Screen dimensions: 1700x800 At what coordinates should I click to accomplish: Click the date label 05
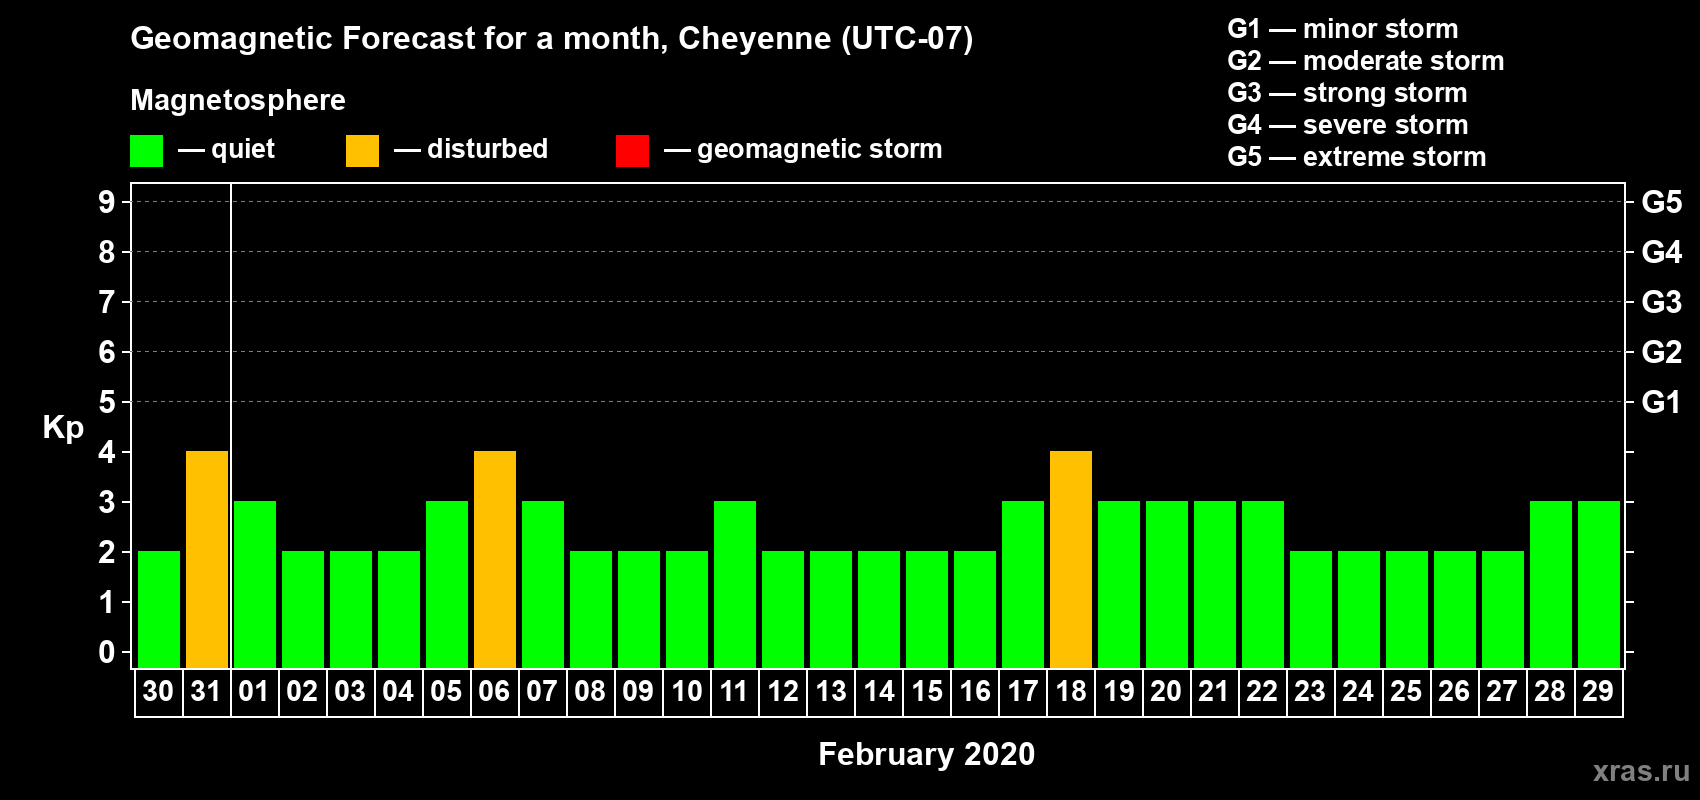pos(446,691)
